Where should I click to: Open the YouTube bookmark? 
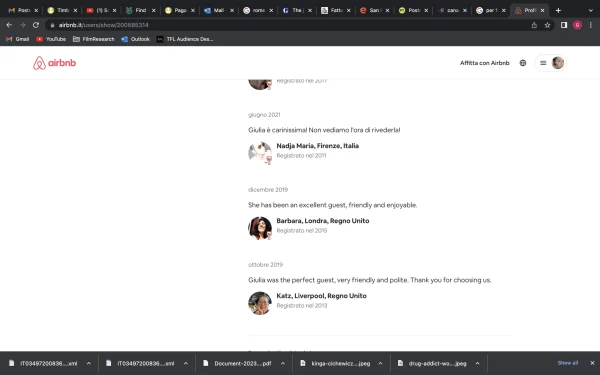[51, 39]
